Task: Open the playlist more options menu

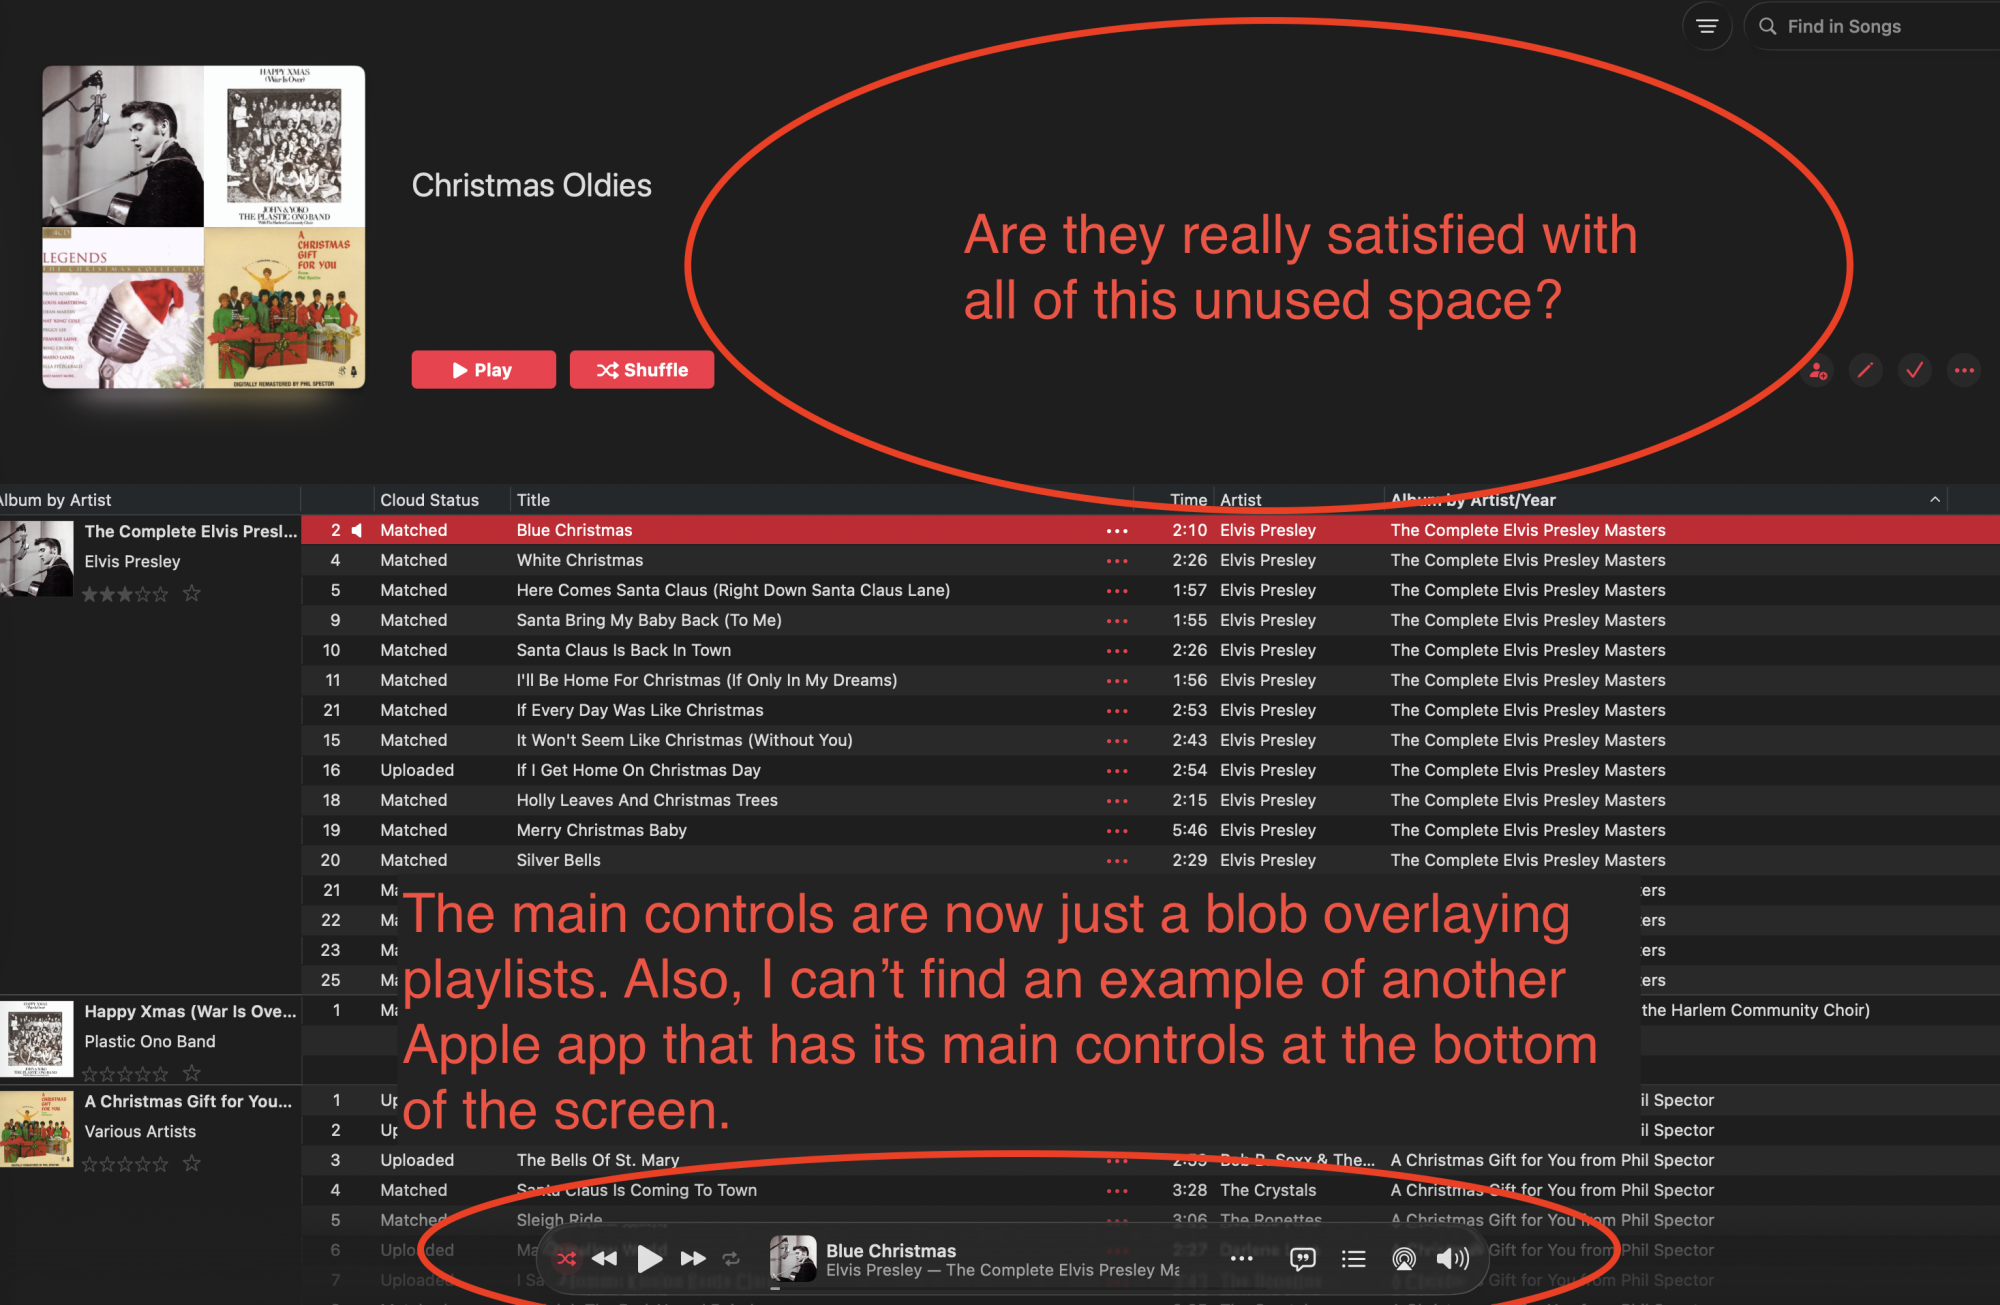Action: [x=1964, y=371]
